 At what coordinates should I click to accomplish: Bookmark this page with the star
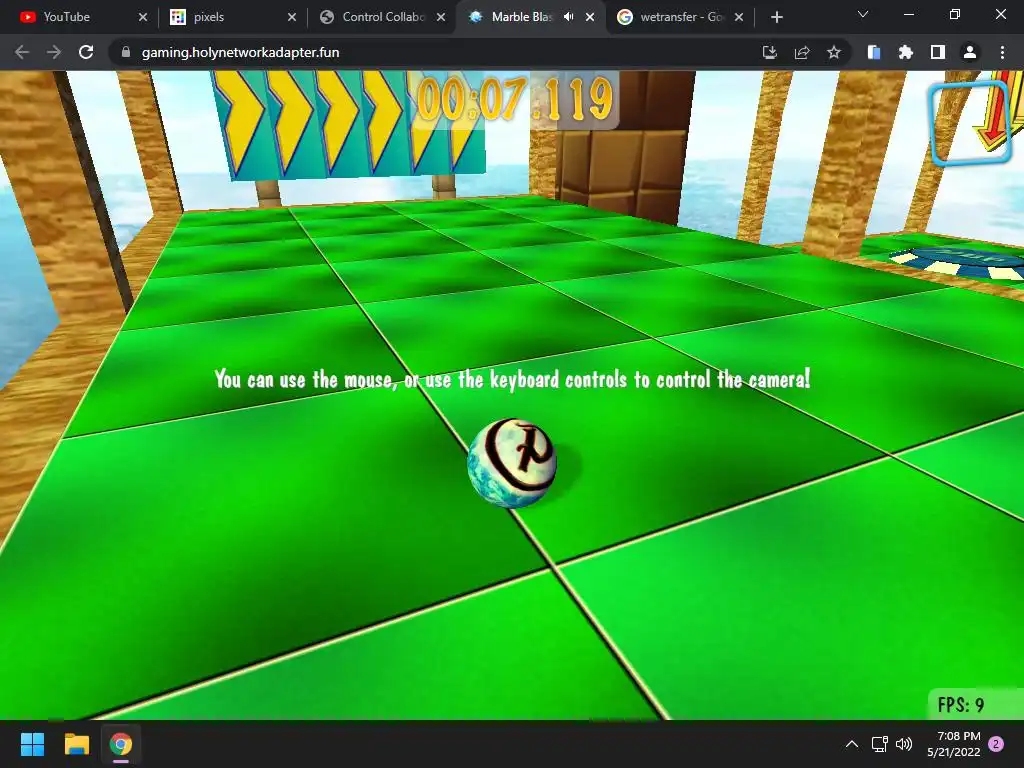tap(834, 52)
